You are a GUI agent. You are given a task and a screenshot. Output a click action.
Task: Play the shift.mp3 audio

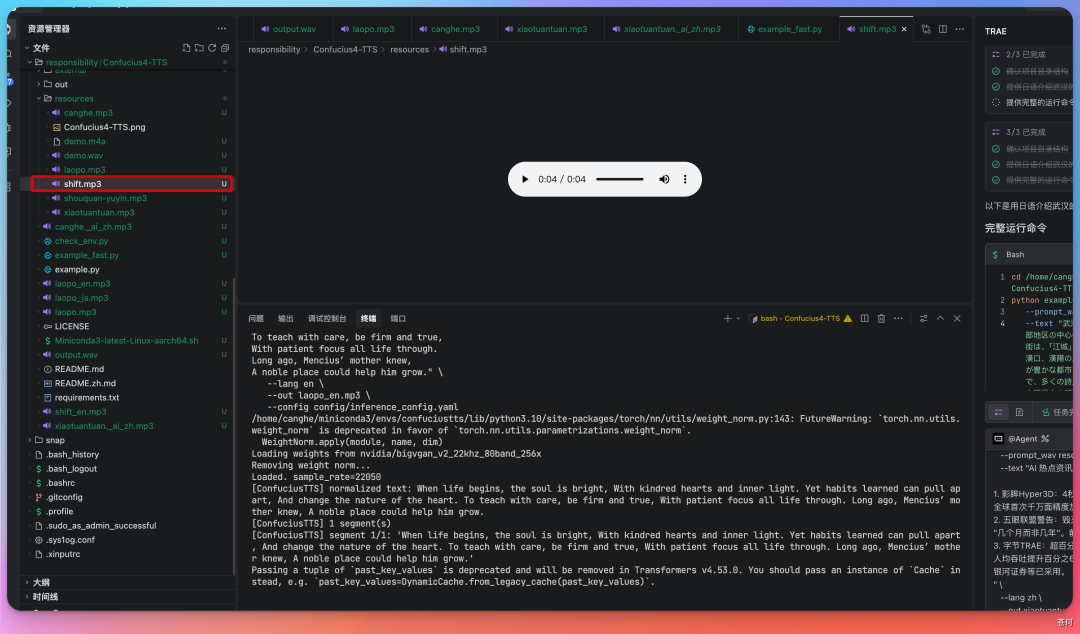pyautogui.click(x=525, y=179)
